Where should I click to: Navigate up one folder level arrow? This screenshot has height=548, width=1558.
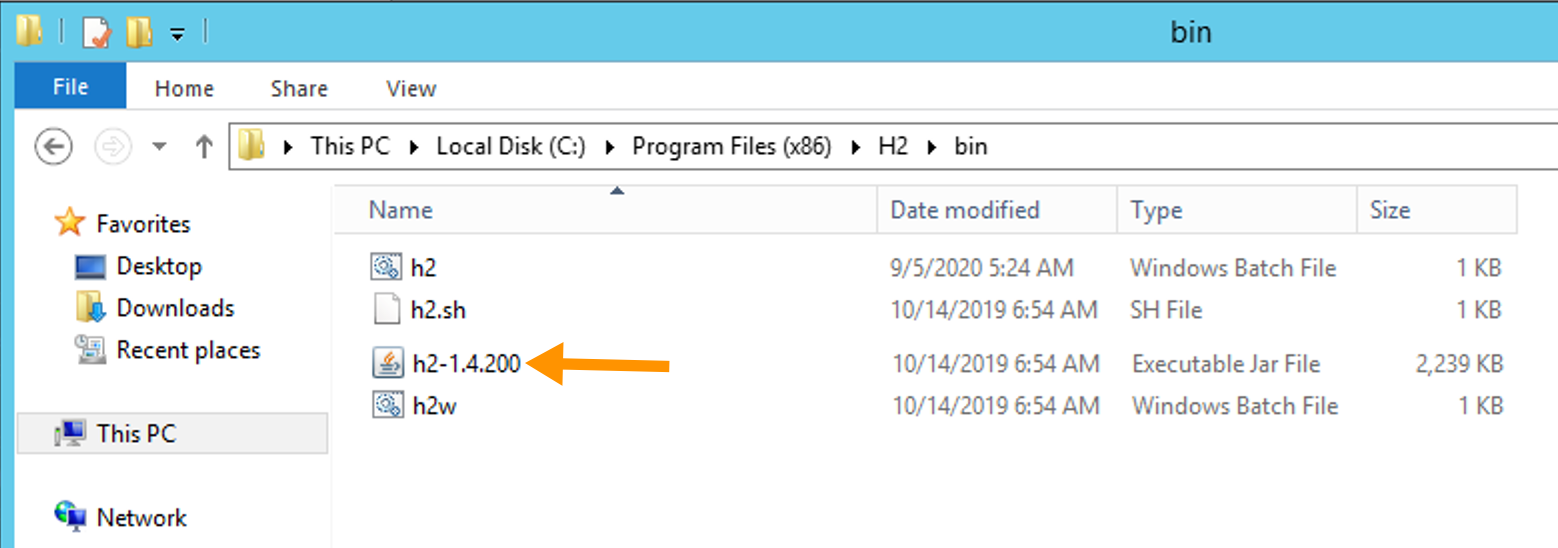(204, 147)
